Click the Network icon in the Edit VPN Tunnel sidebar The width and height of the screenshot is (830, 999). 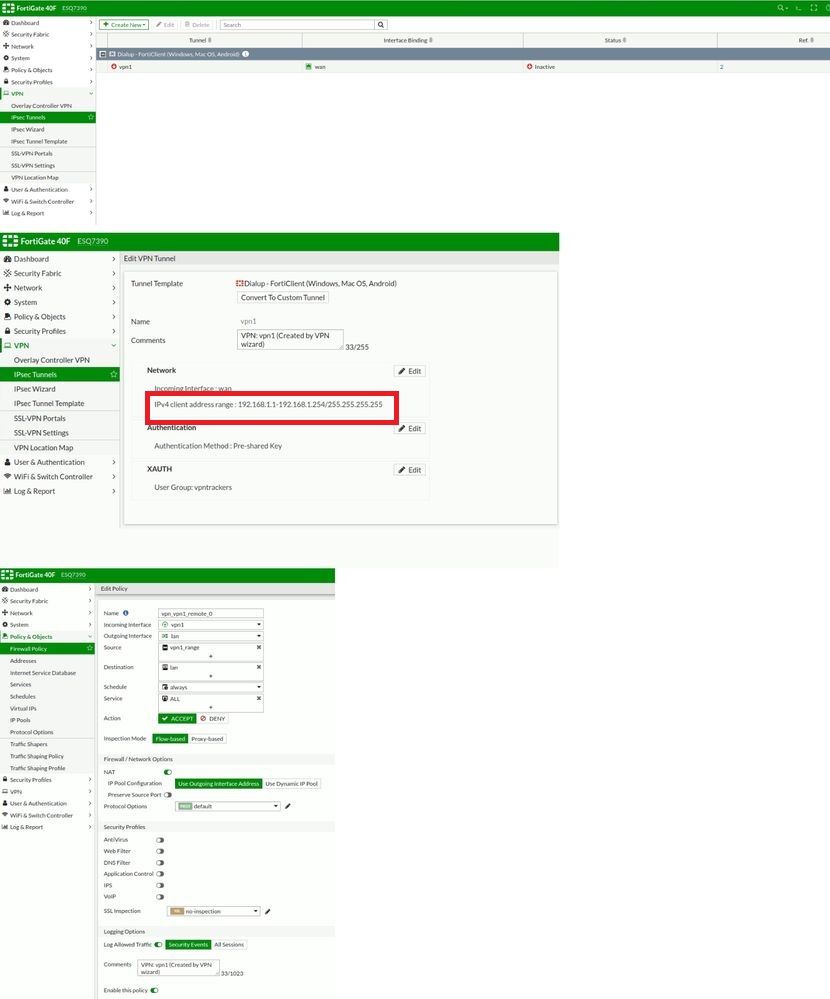pos(8,288)
